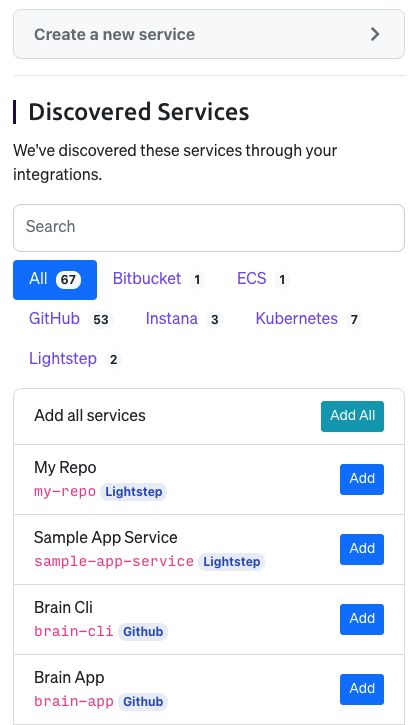This screenshot has width=415, height=725.
Task: Click the Add All button
Action: click(352, 416)
